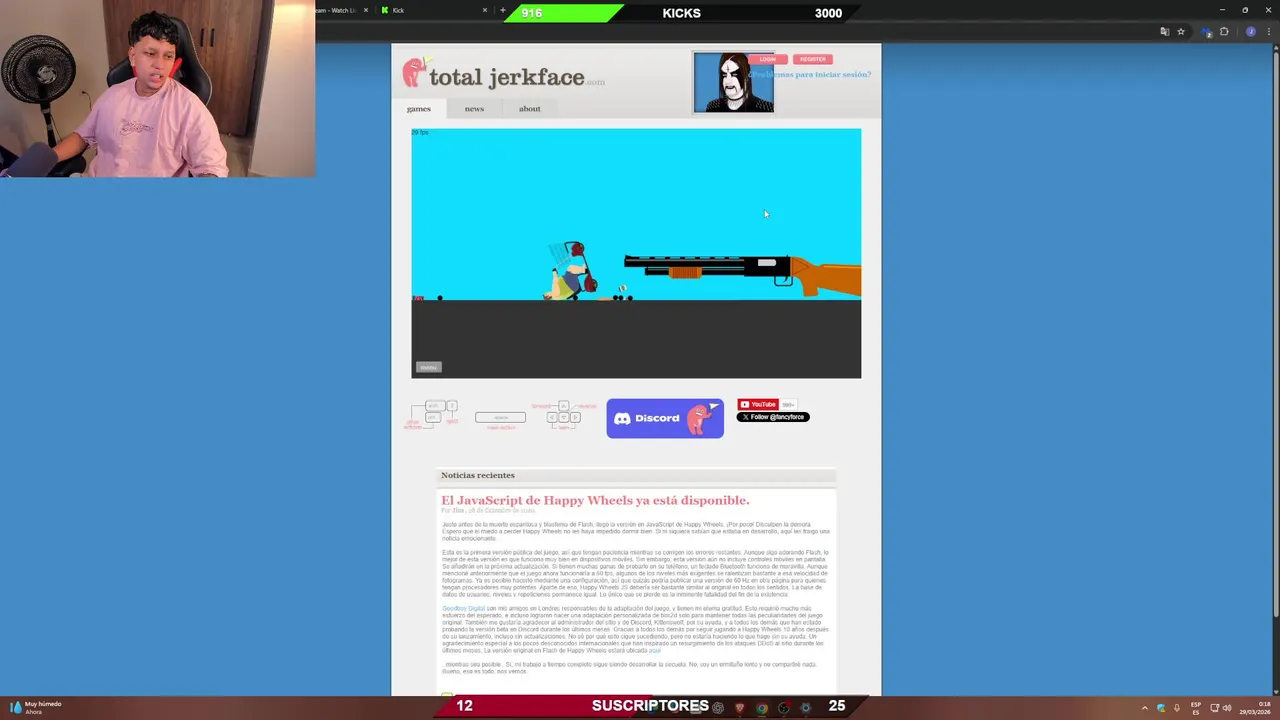Click the wheelchair character in the game
The width and height of the screenshot is (1280, 720).
[572, 270]
